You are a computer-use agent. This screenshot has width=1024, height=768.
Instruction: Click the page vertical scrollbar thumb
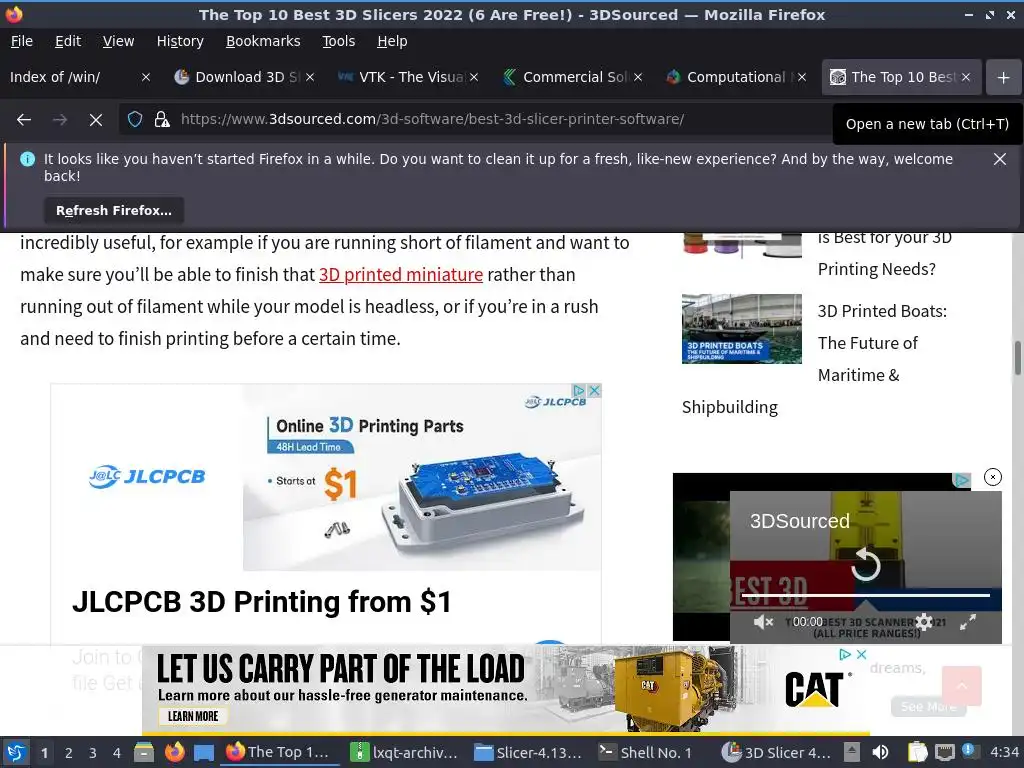click(x=1017, y=358)
